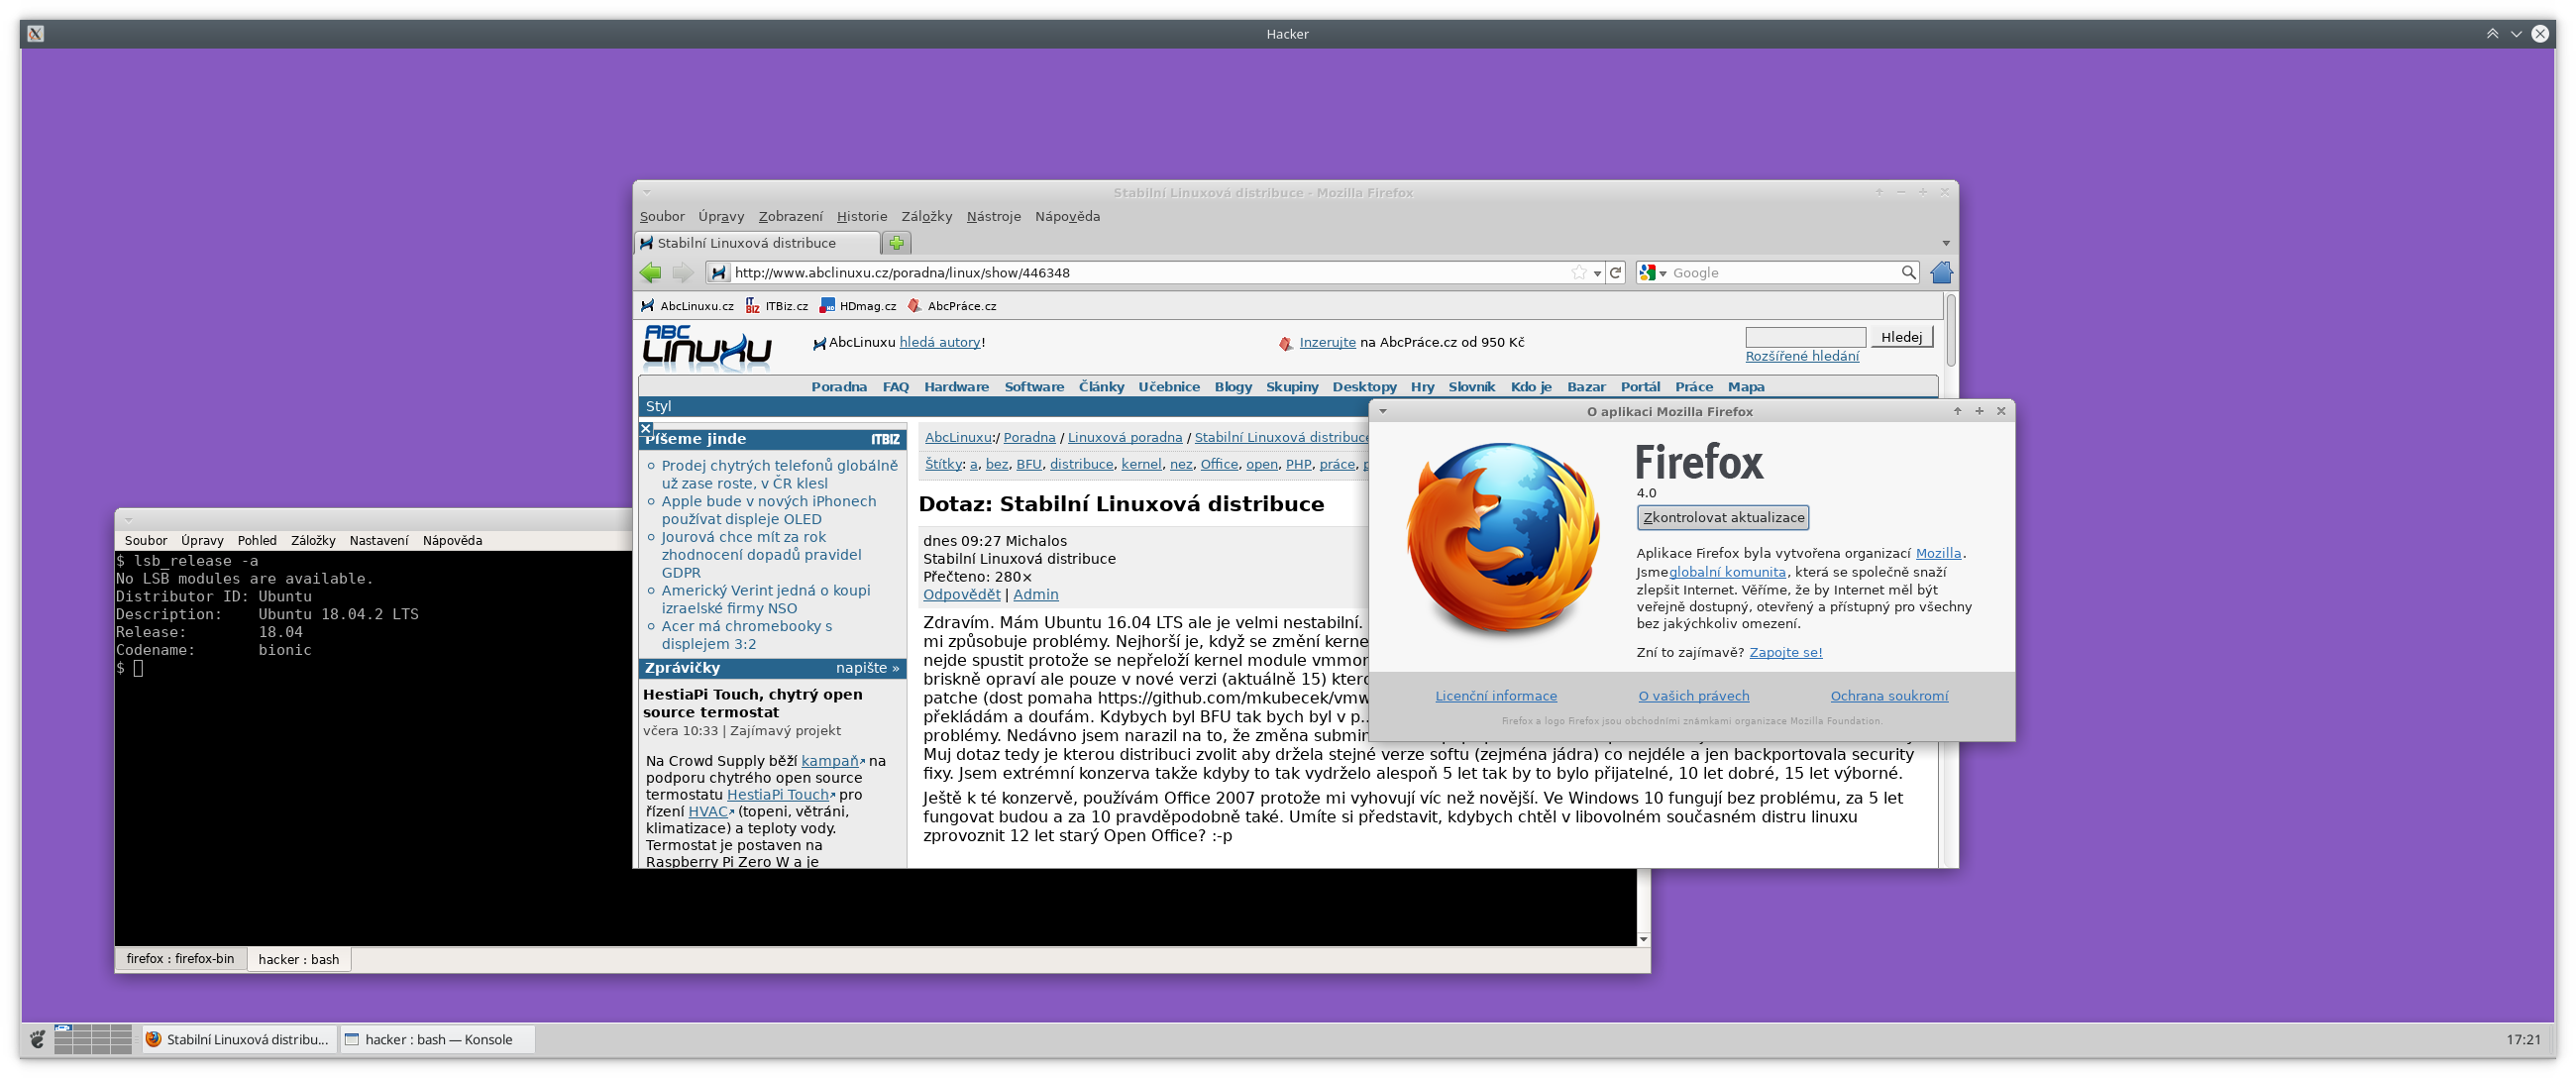Open the Google search engine selector
Viewport: 2576px width, 1079px height.
[x=1652, y=272]
